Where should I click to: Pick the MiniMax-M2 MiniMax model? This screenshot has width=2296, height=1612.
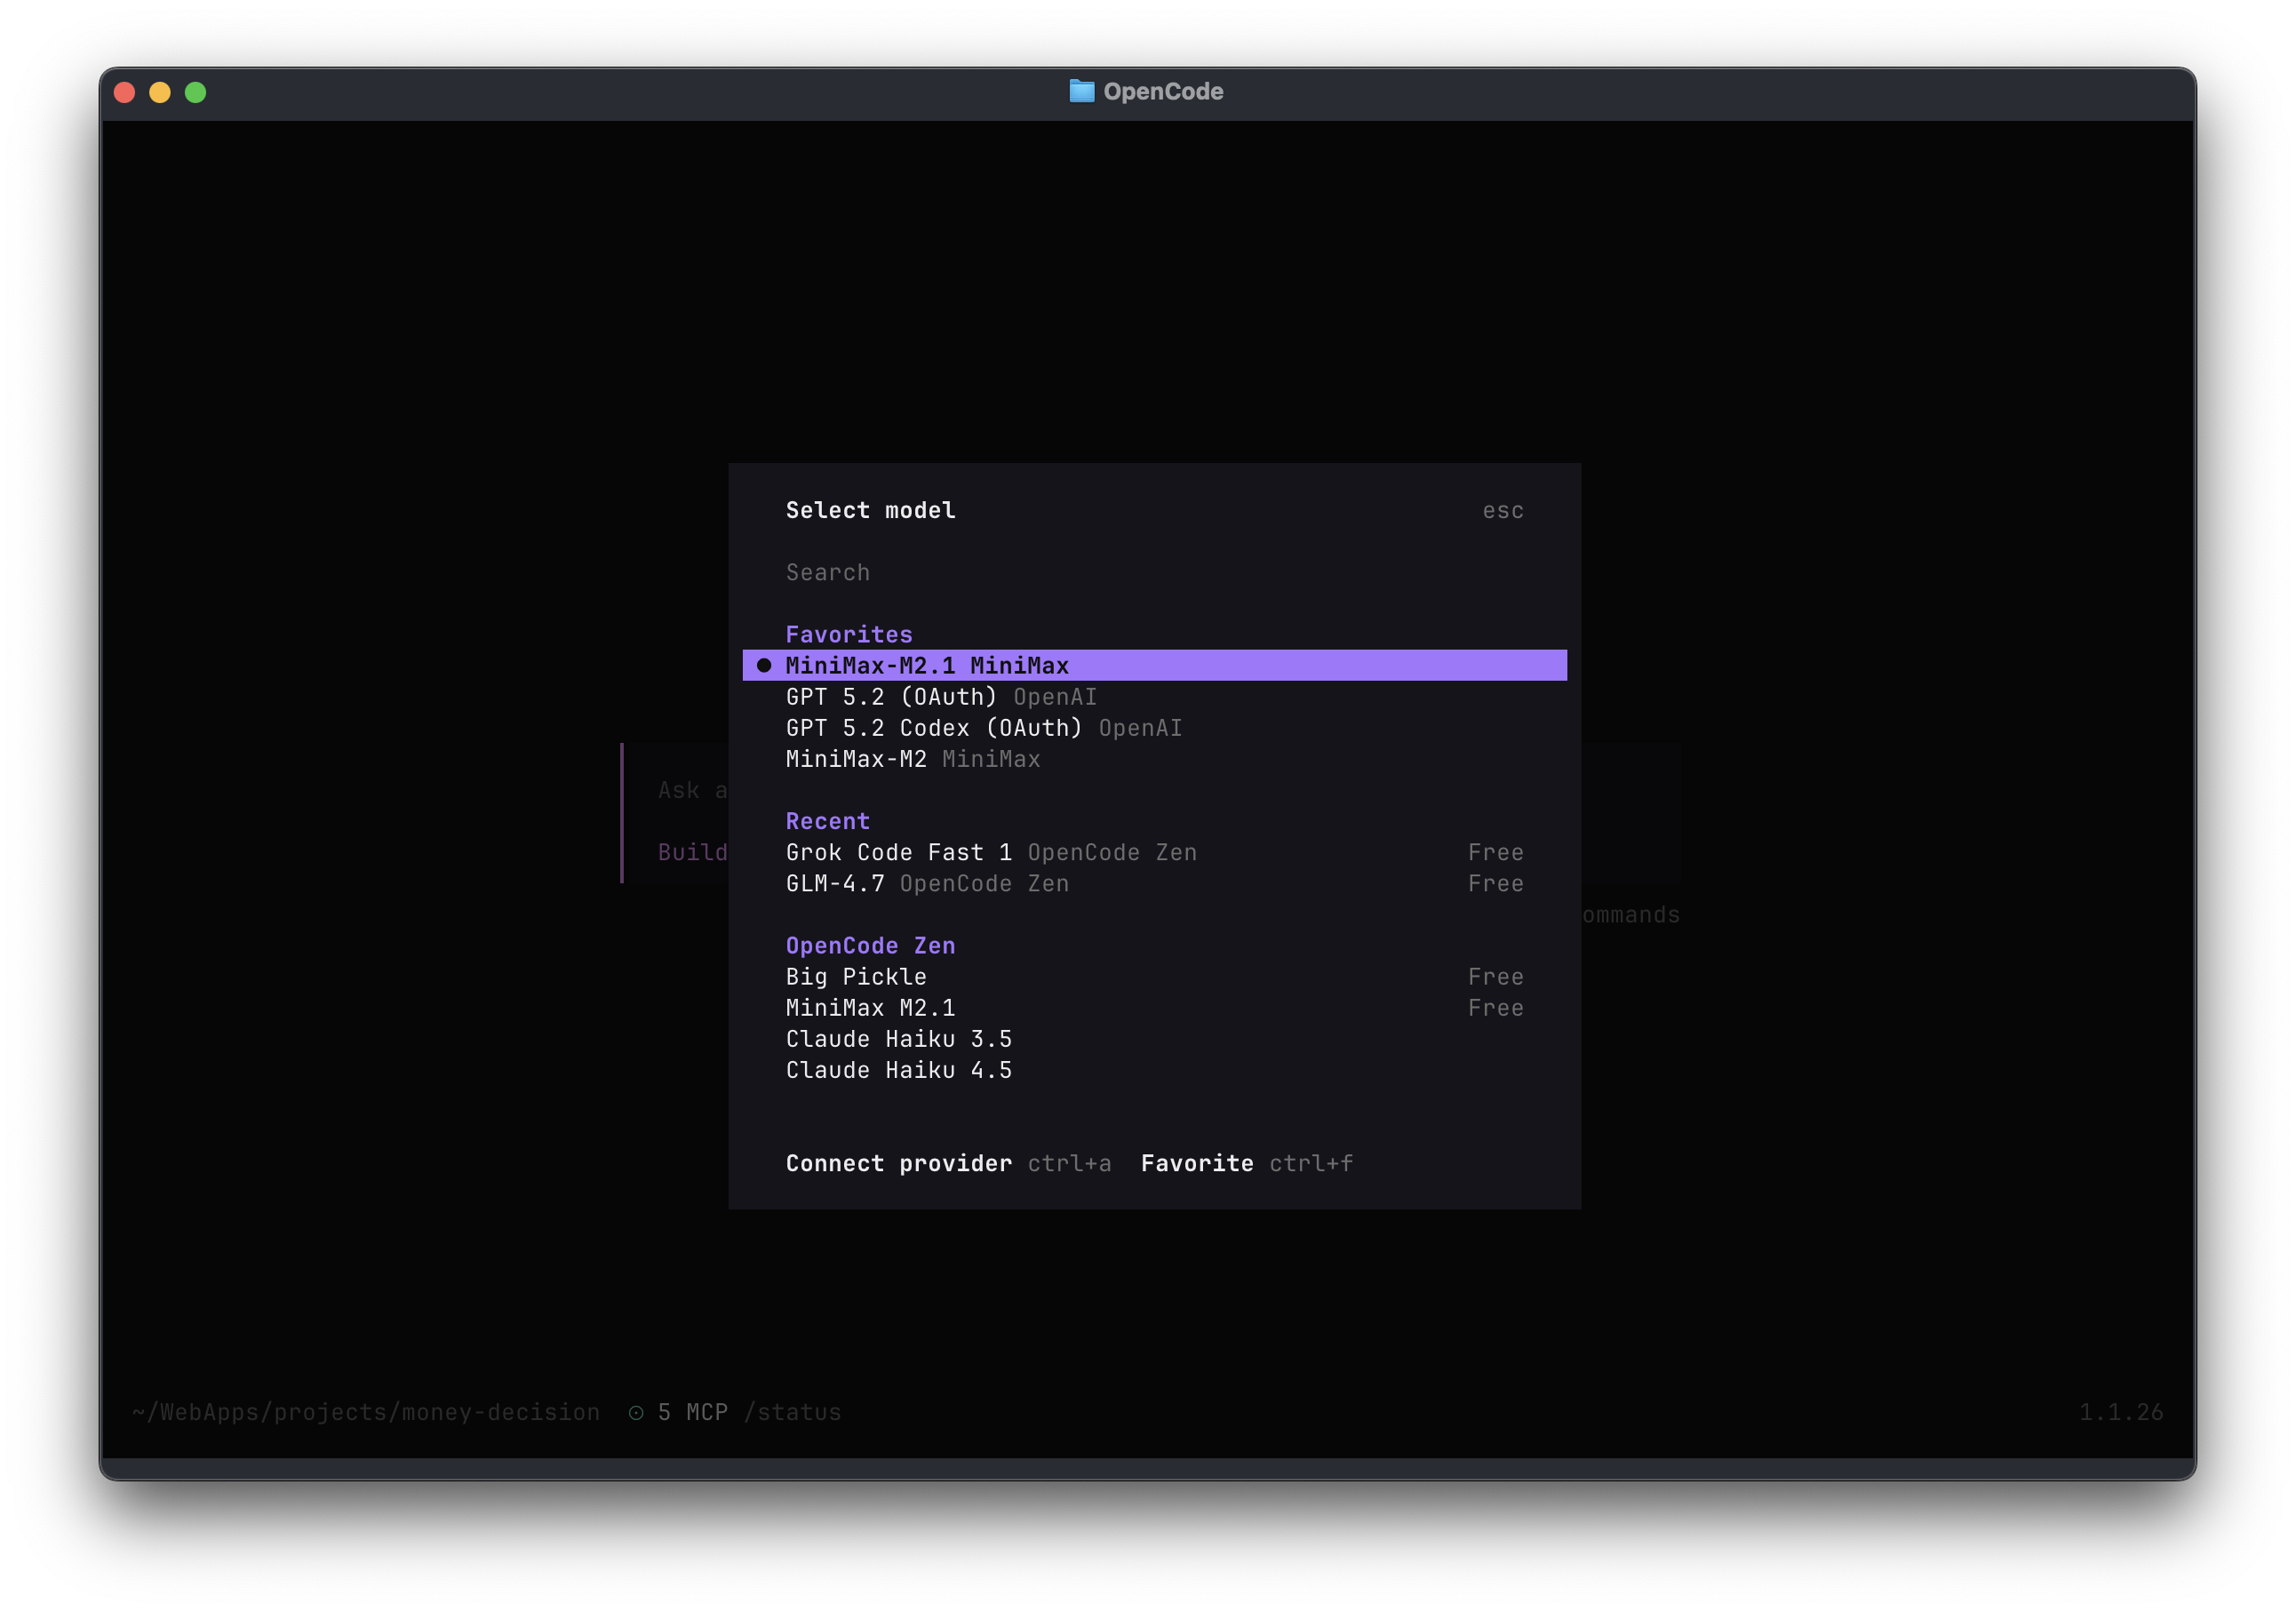tap(1154, 758)
